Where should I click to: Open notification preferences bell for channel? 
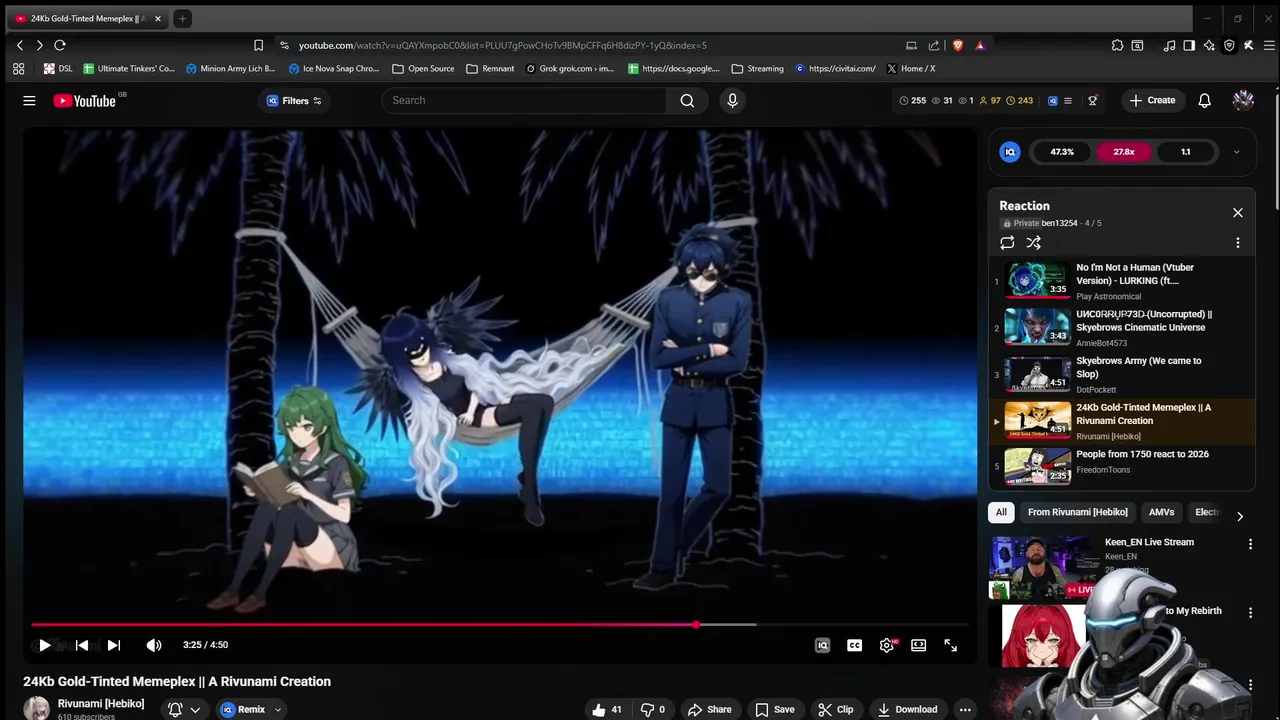175,709
